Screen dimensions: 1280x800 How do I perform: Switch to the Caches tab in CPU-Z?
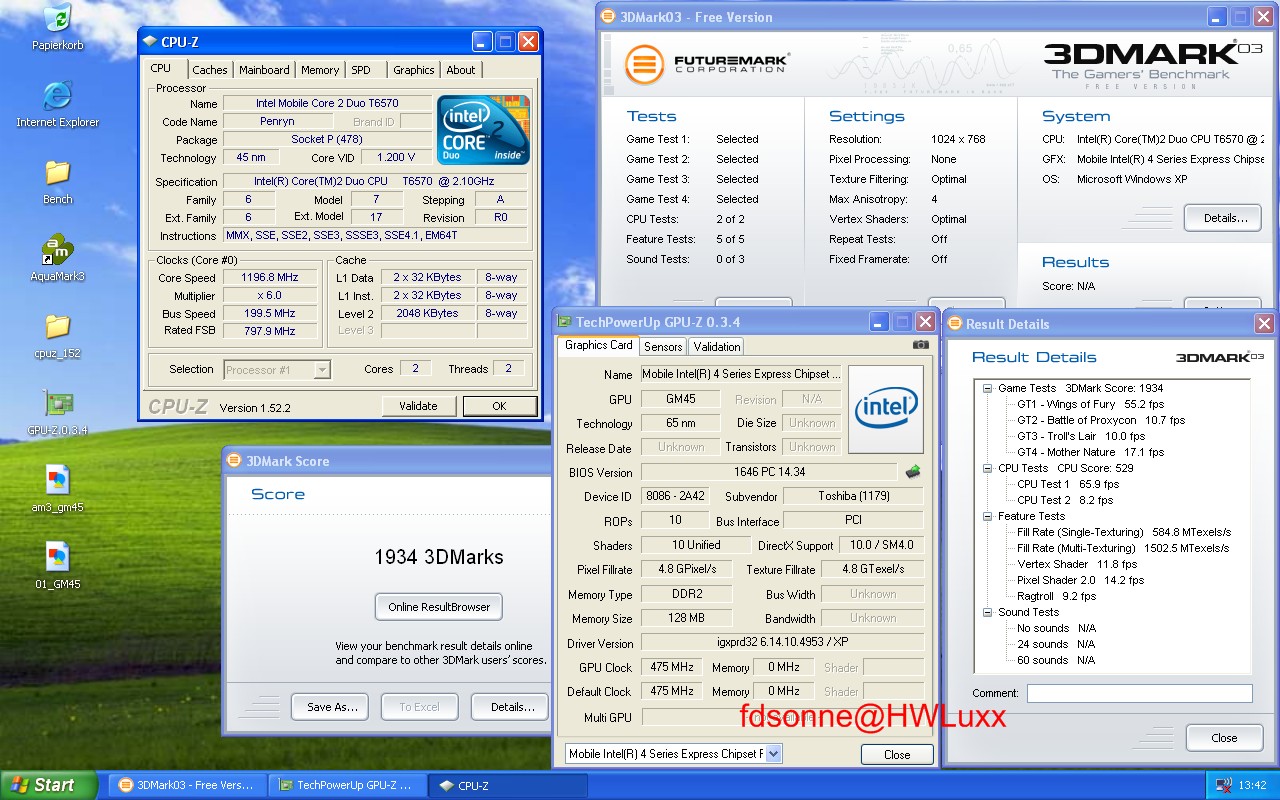210,70
